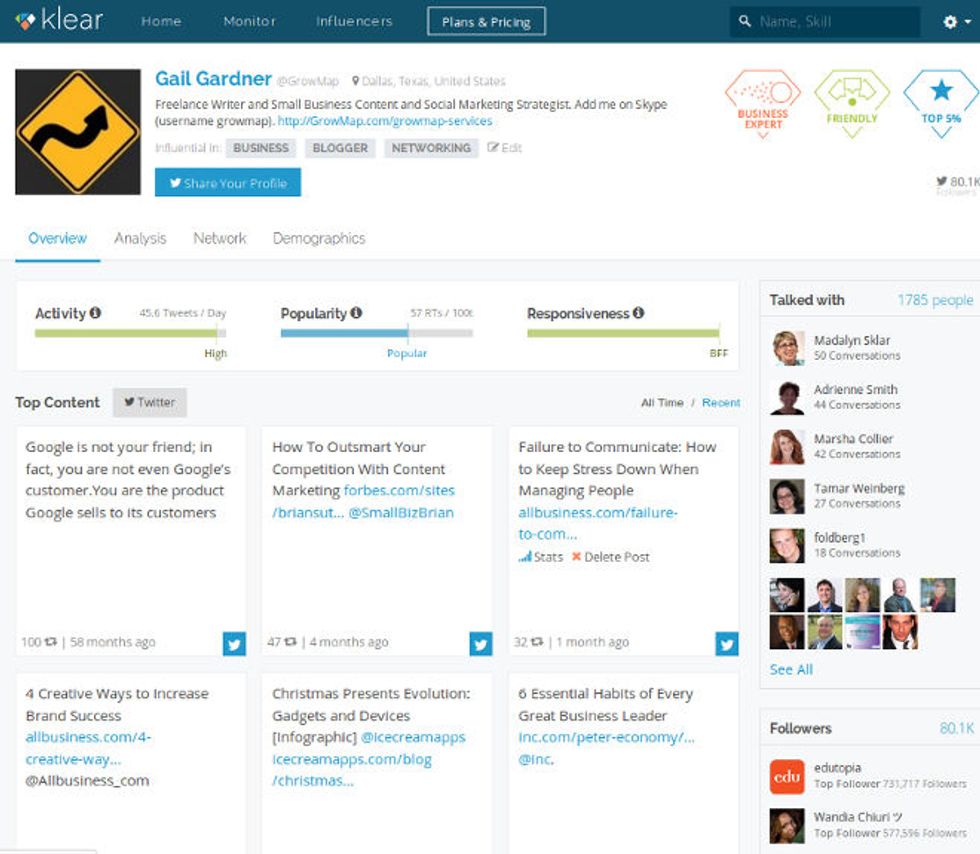This screenshot has height=854, width=980.
Task: Open the Influencers menu
Action: point(354,21)
